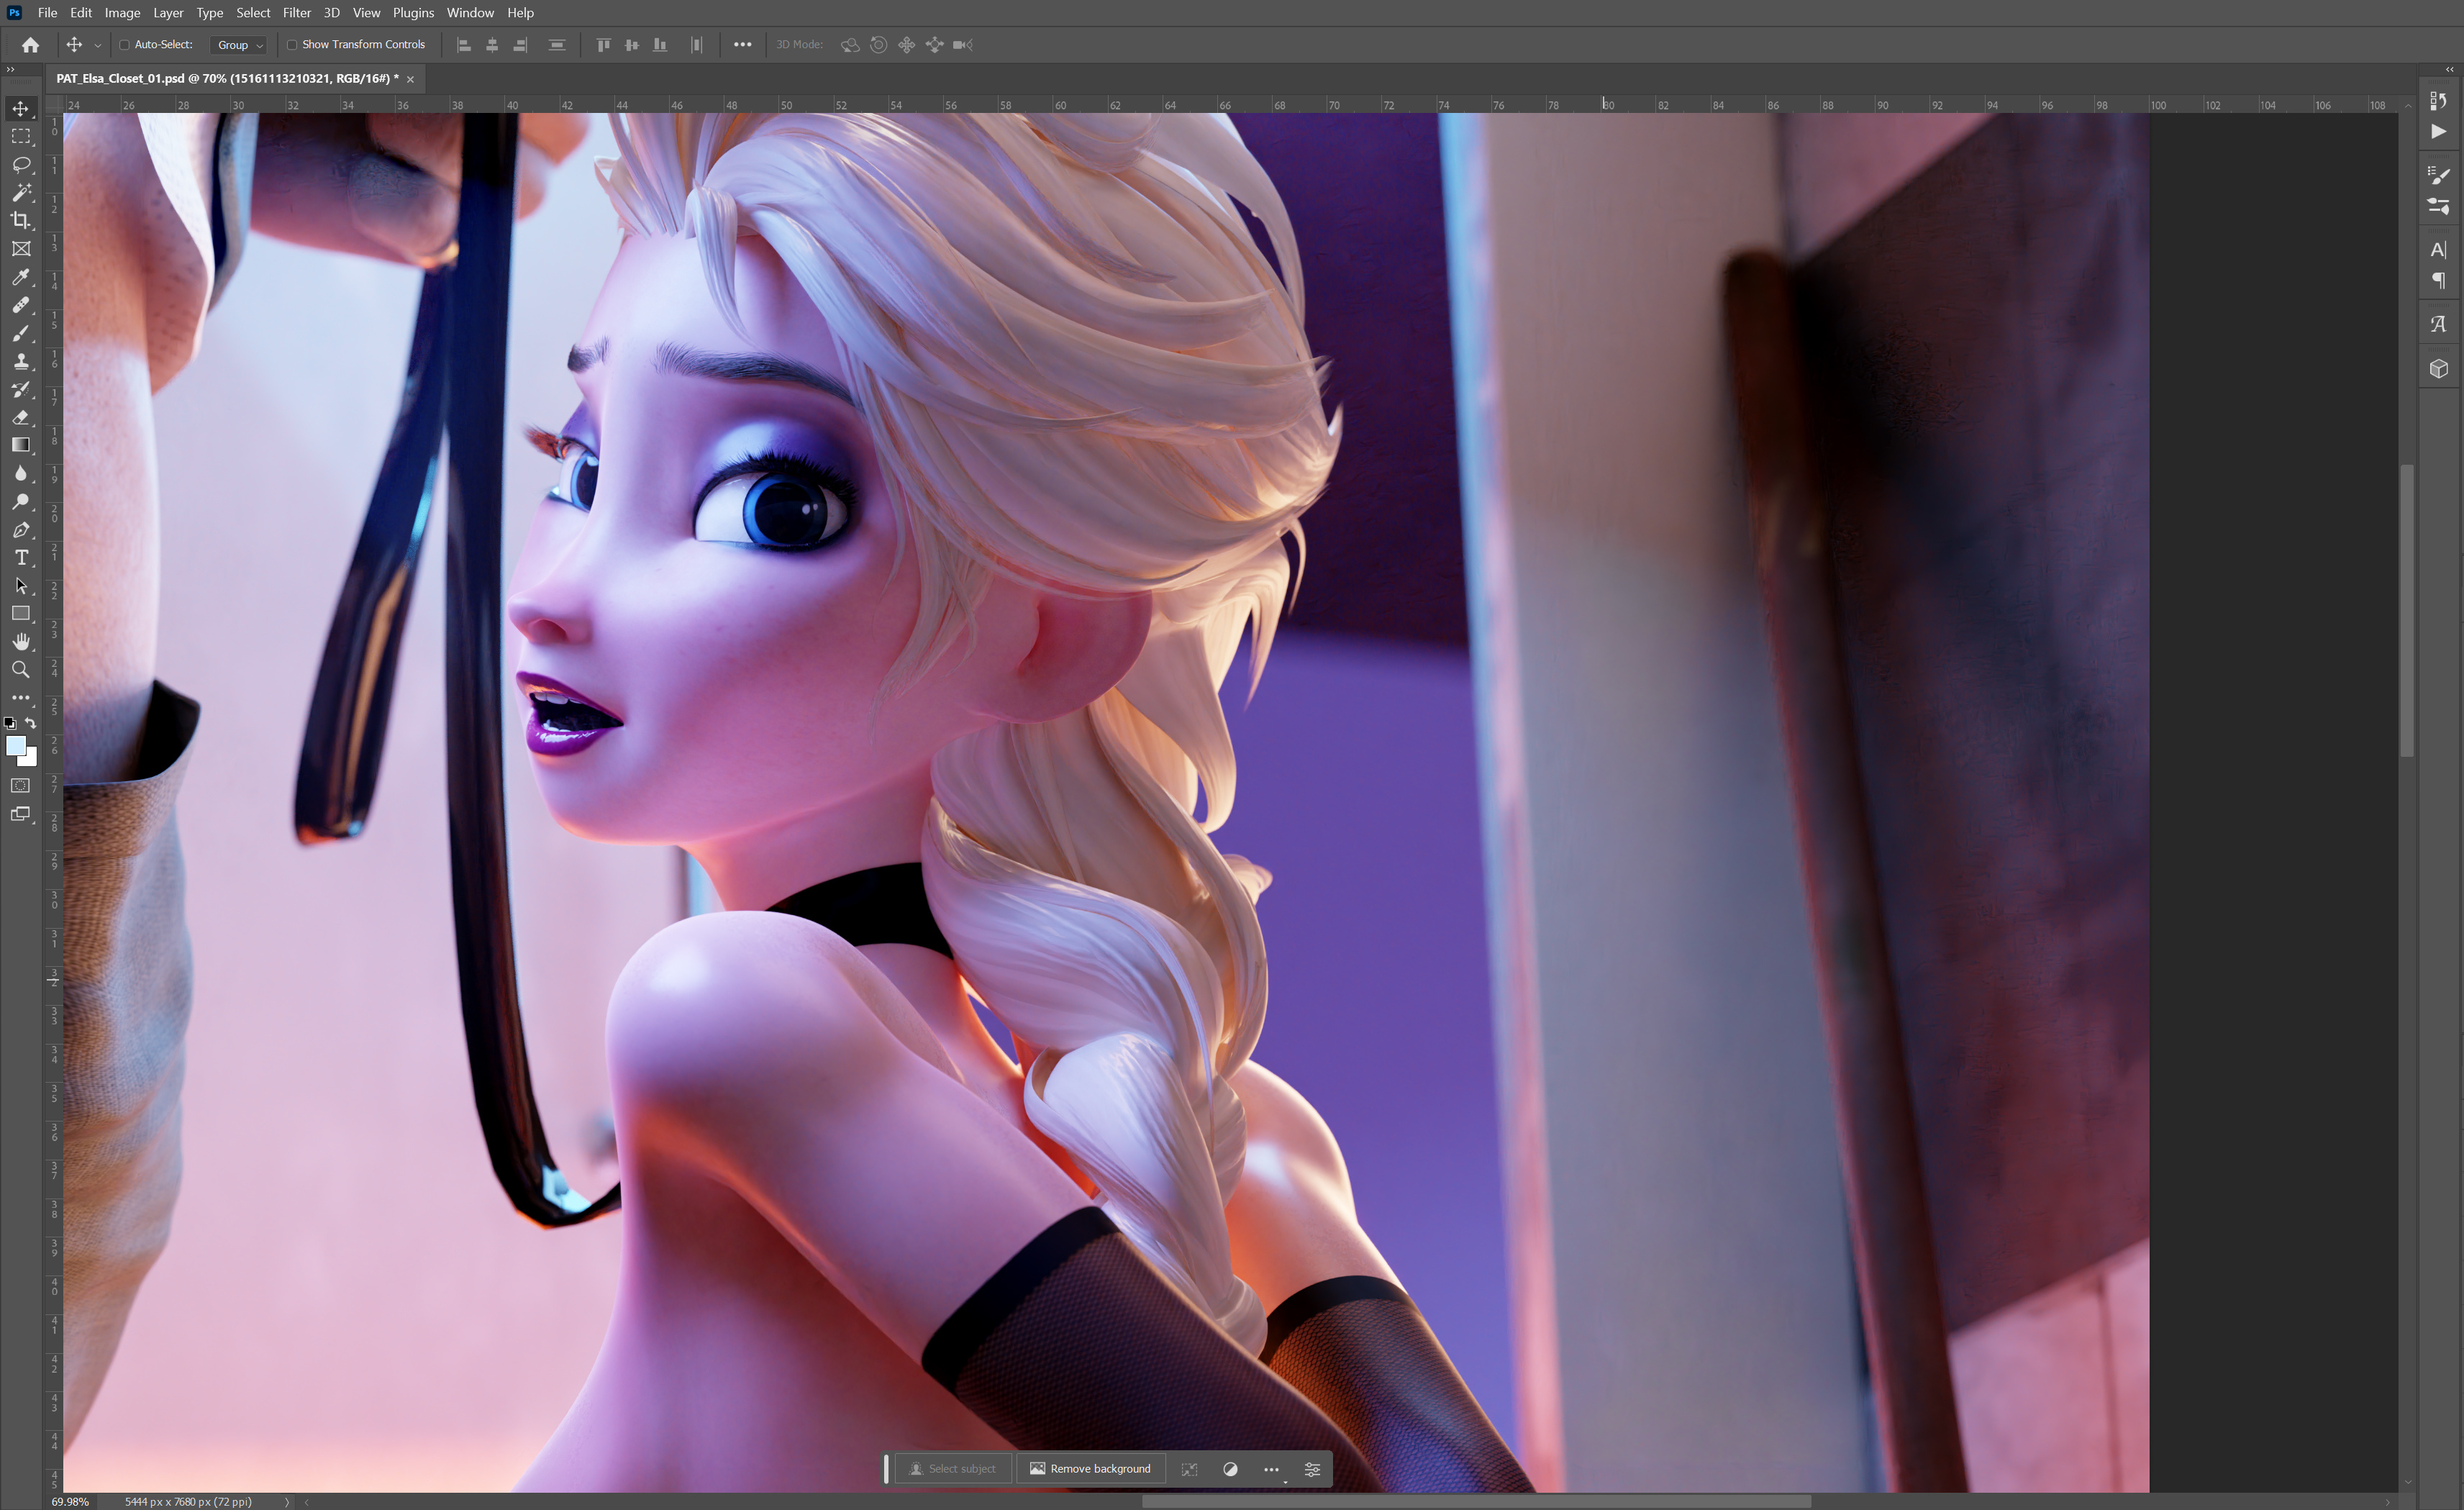Viewport: 2464px width, 1510px height.
Task: Switch to the PAT_Elsa_Closet_01.psd document tab
Action: (x=227, y=78)
